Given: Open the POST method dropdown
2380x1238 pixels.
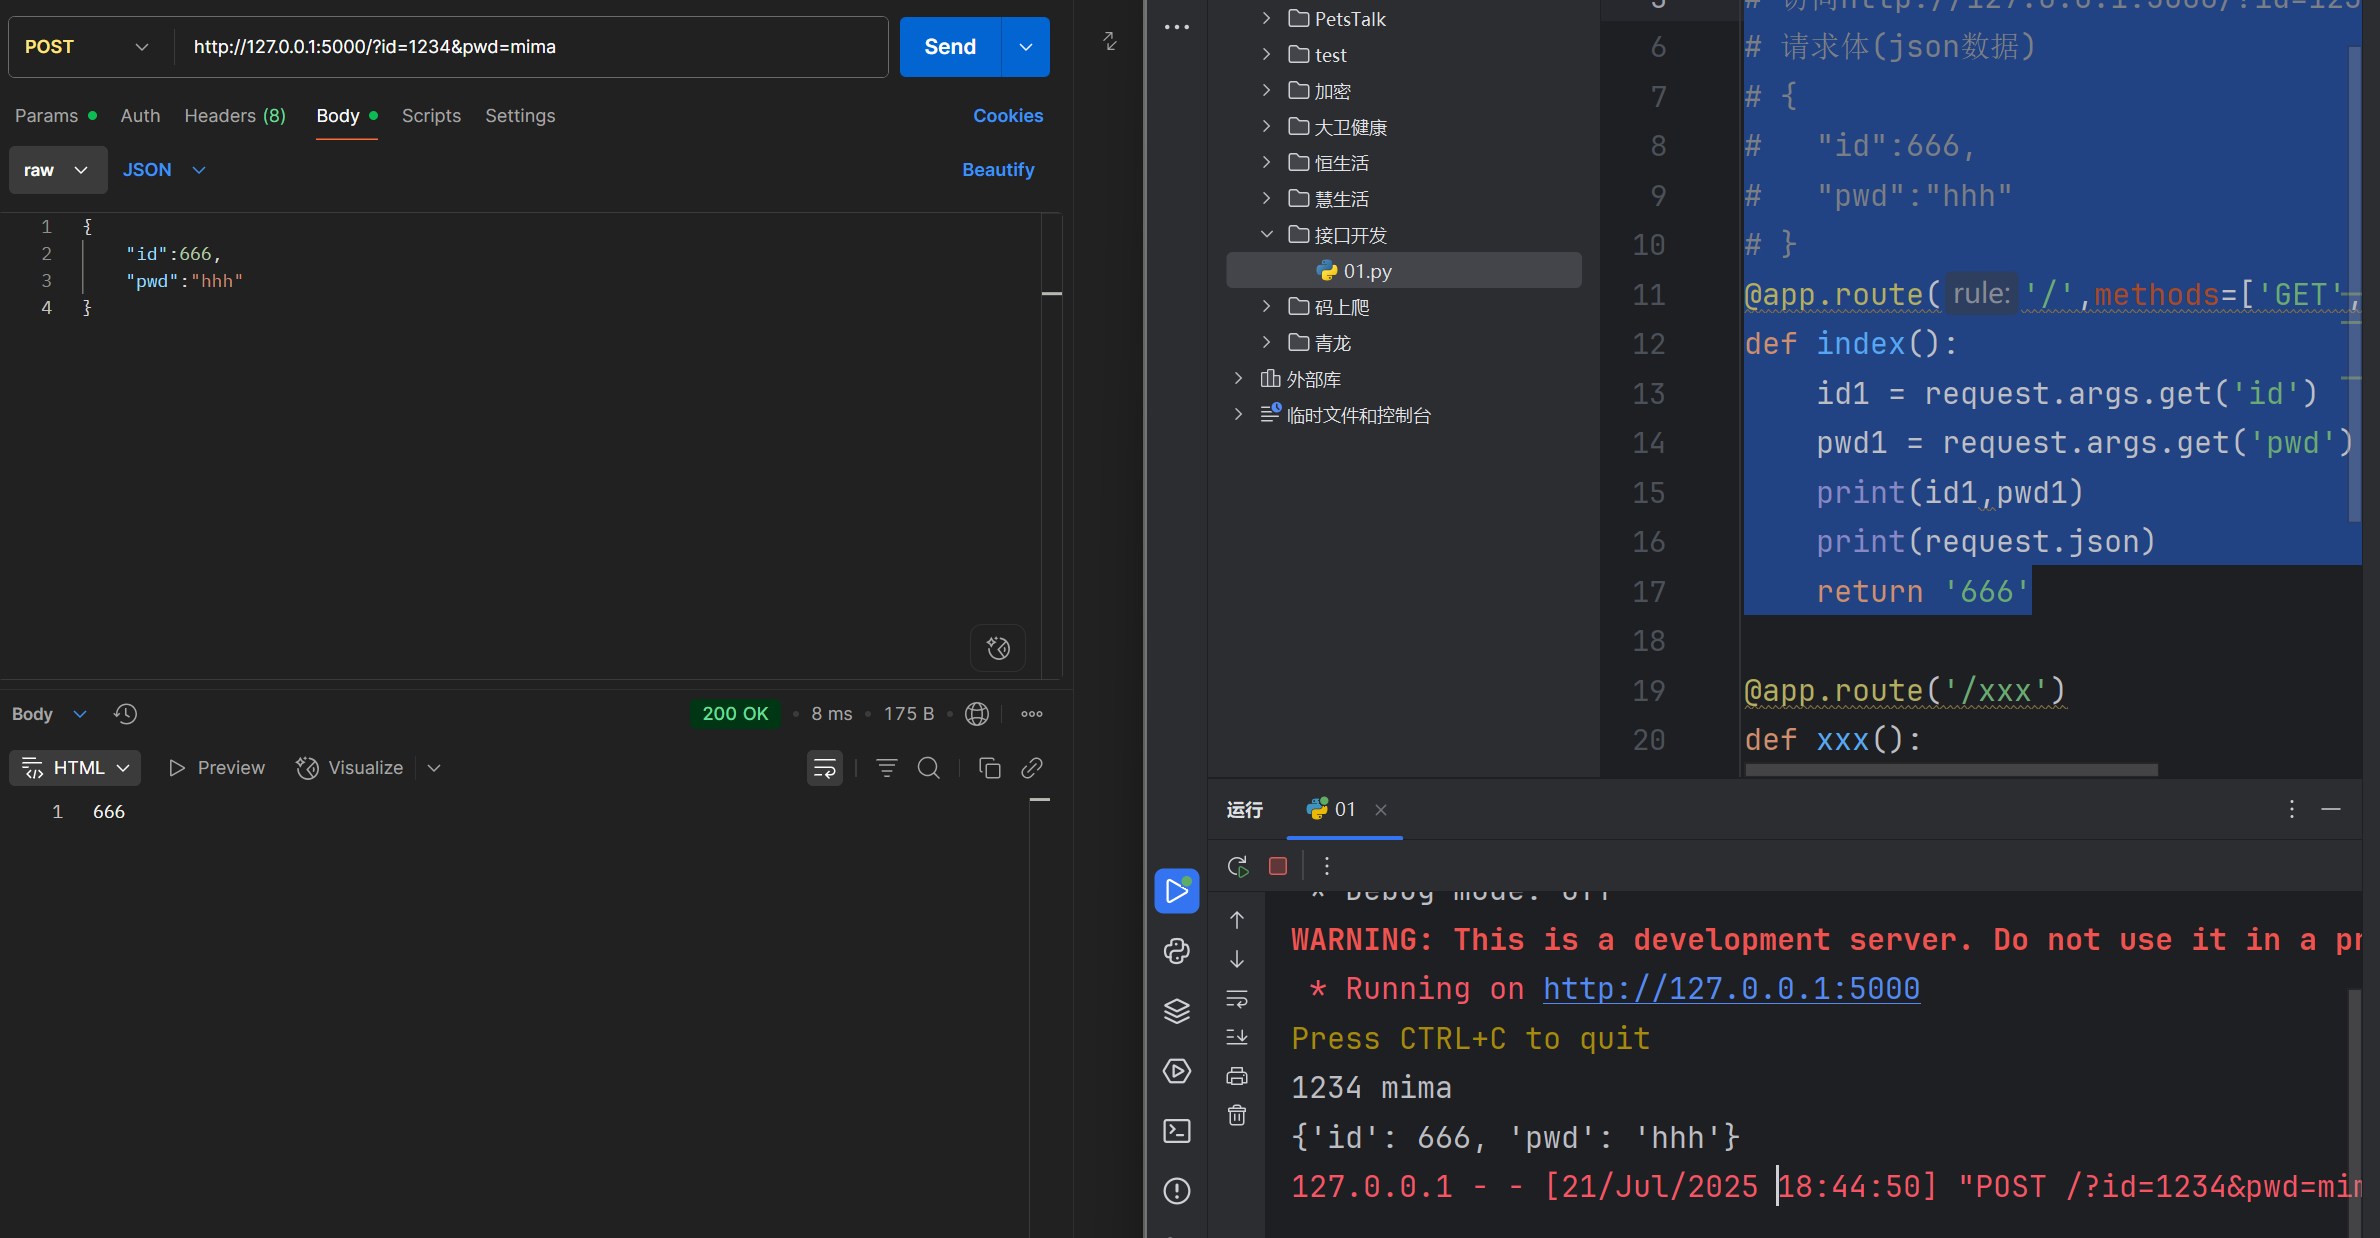Looking at the screenshot, I should coord(88,47).
